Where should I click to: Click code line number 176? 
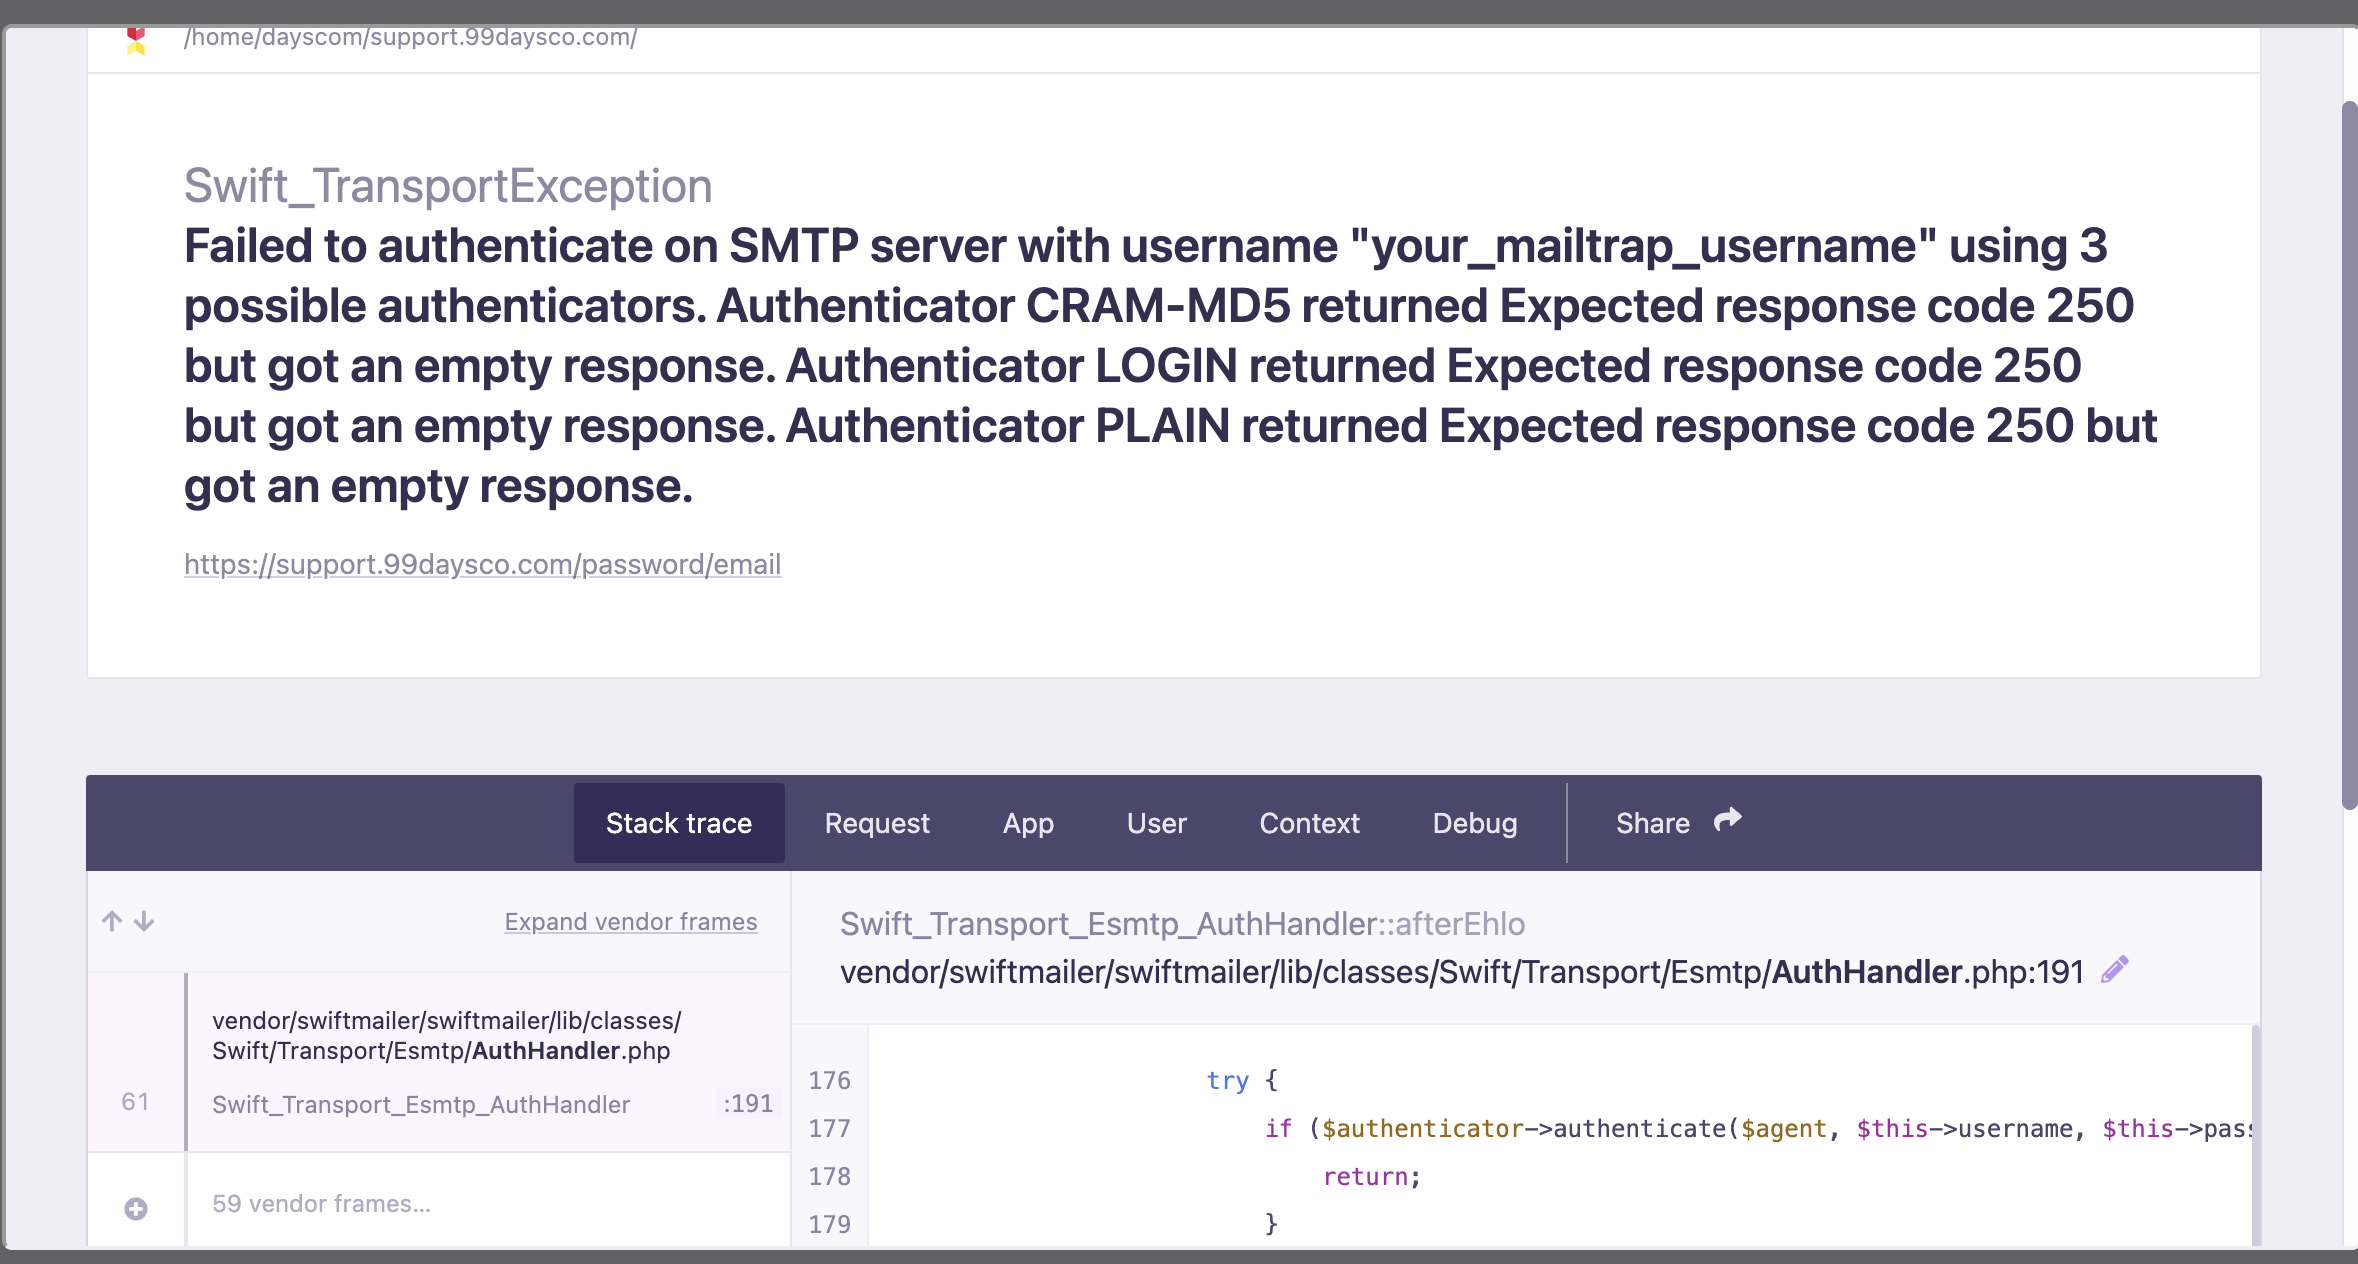(x=829, y=1080)
